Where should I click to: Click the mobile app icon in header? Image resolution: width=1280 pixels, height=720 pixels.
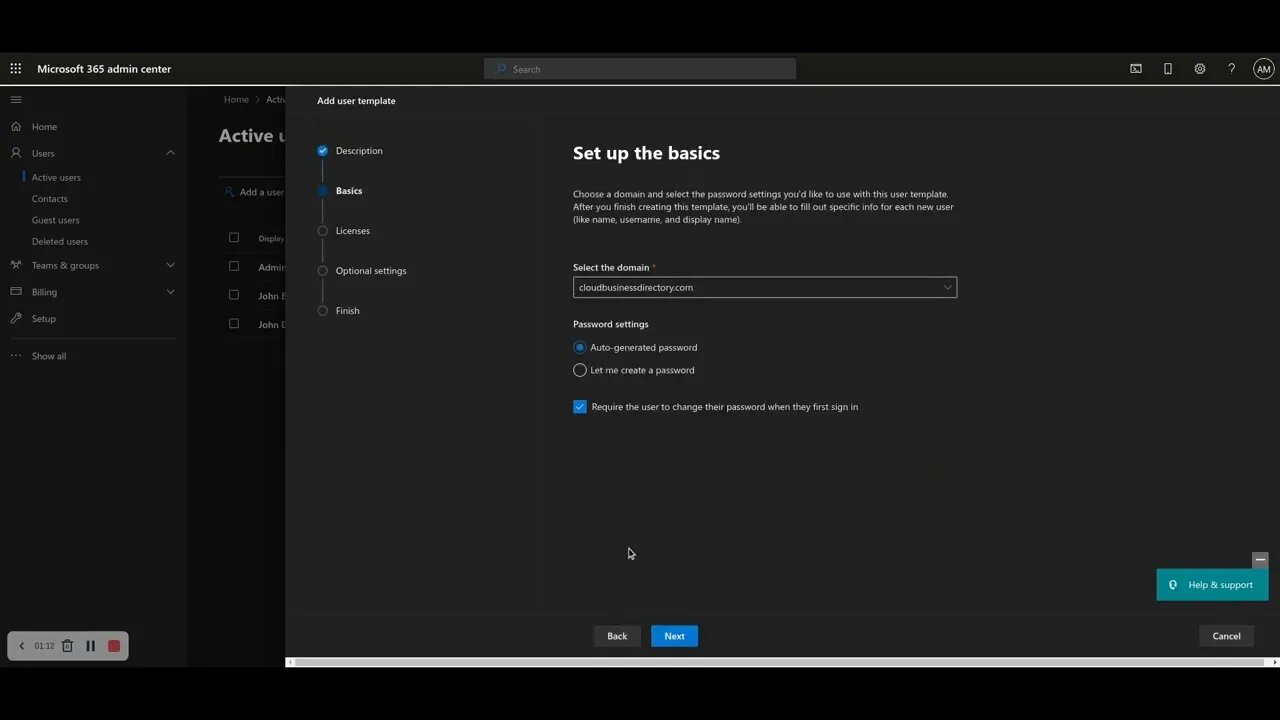[x=1168, y=69]
